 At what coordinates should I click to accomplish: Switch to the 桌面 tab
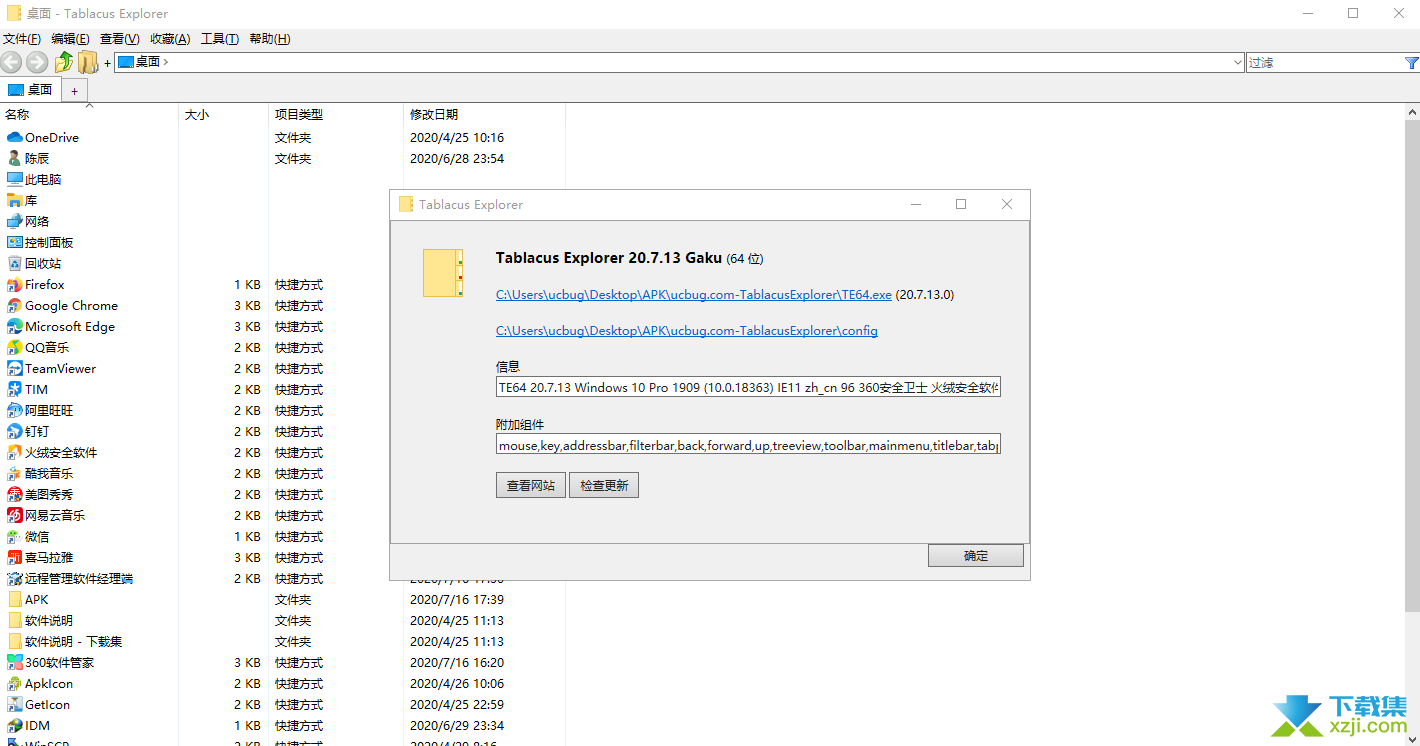pos(31,90)
